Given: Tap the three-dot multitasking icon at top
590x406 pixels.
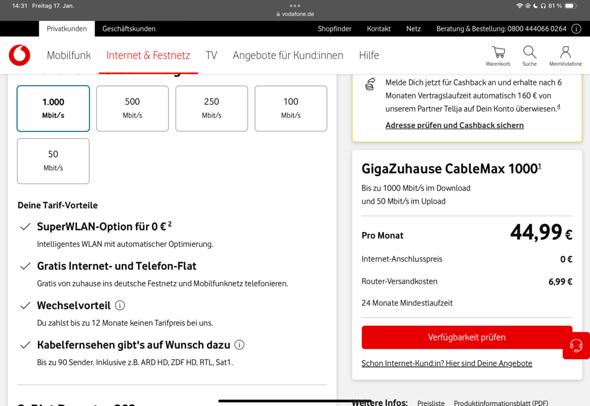Looking at the screenshot, I should tap(295, 6).
